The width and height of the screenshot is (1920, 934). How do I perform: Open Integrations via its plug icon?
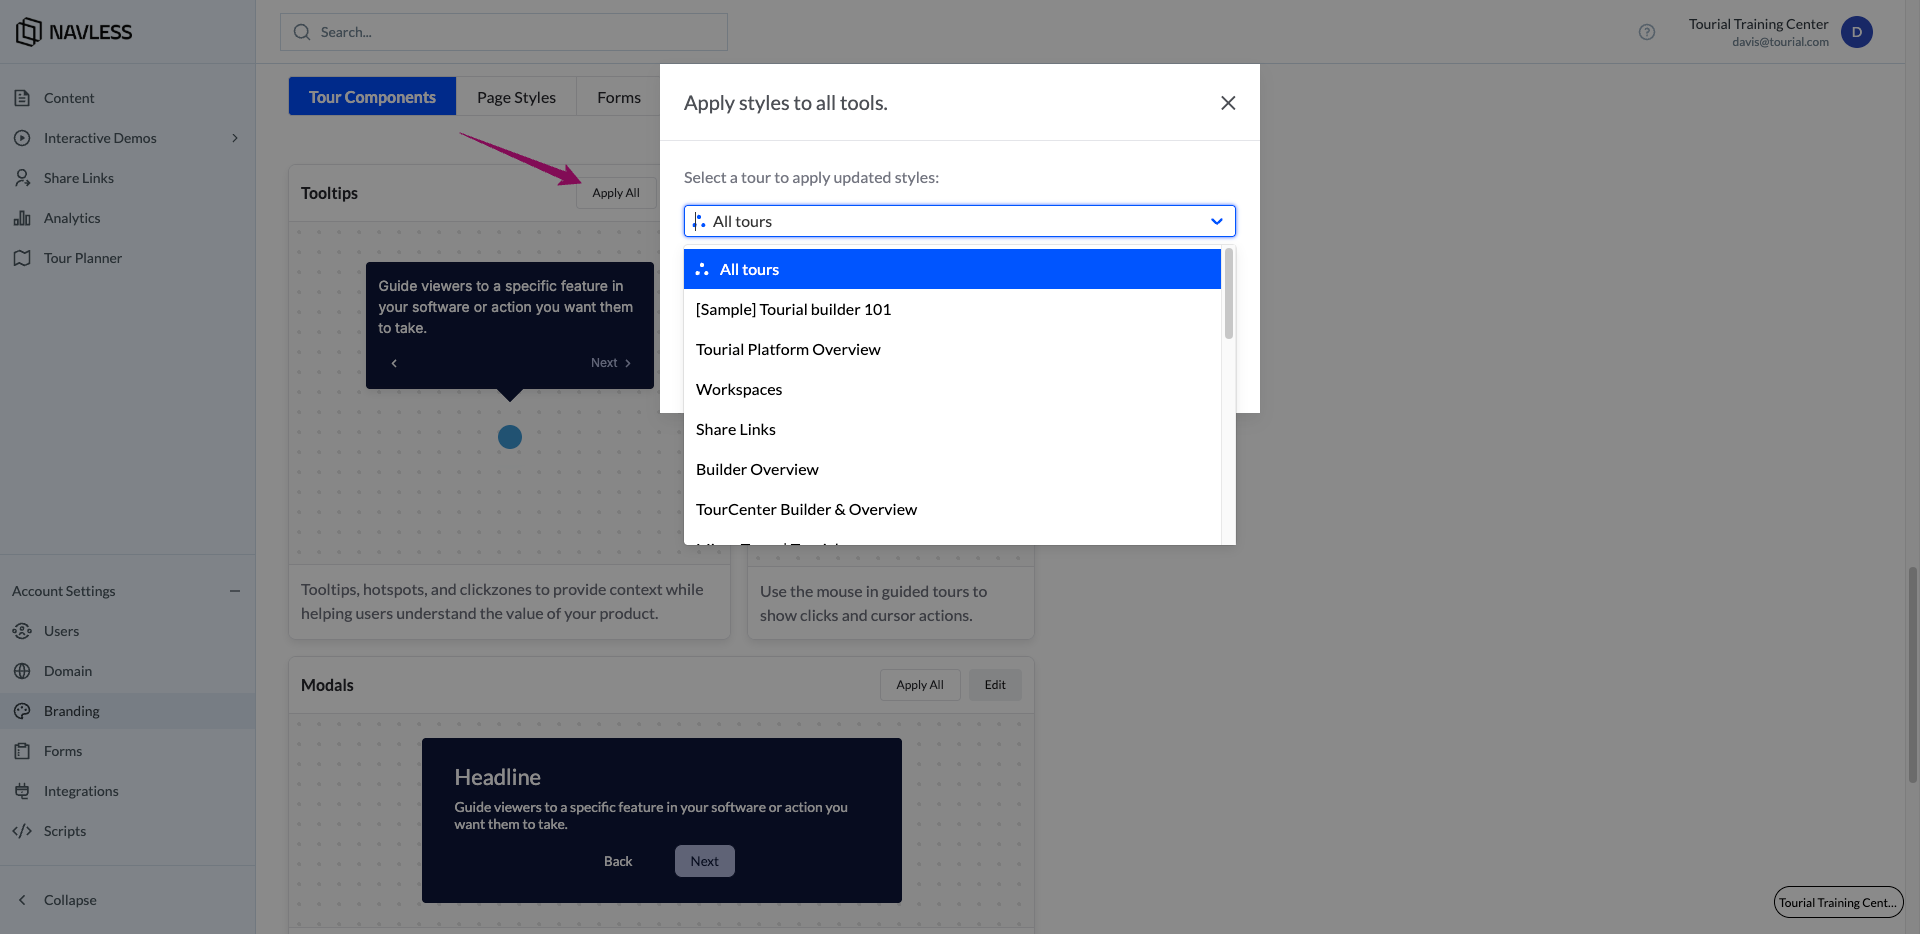point(22,791)
